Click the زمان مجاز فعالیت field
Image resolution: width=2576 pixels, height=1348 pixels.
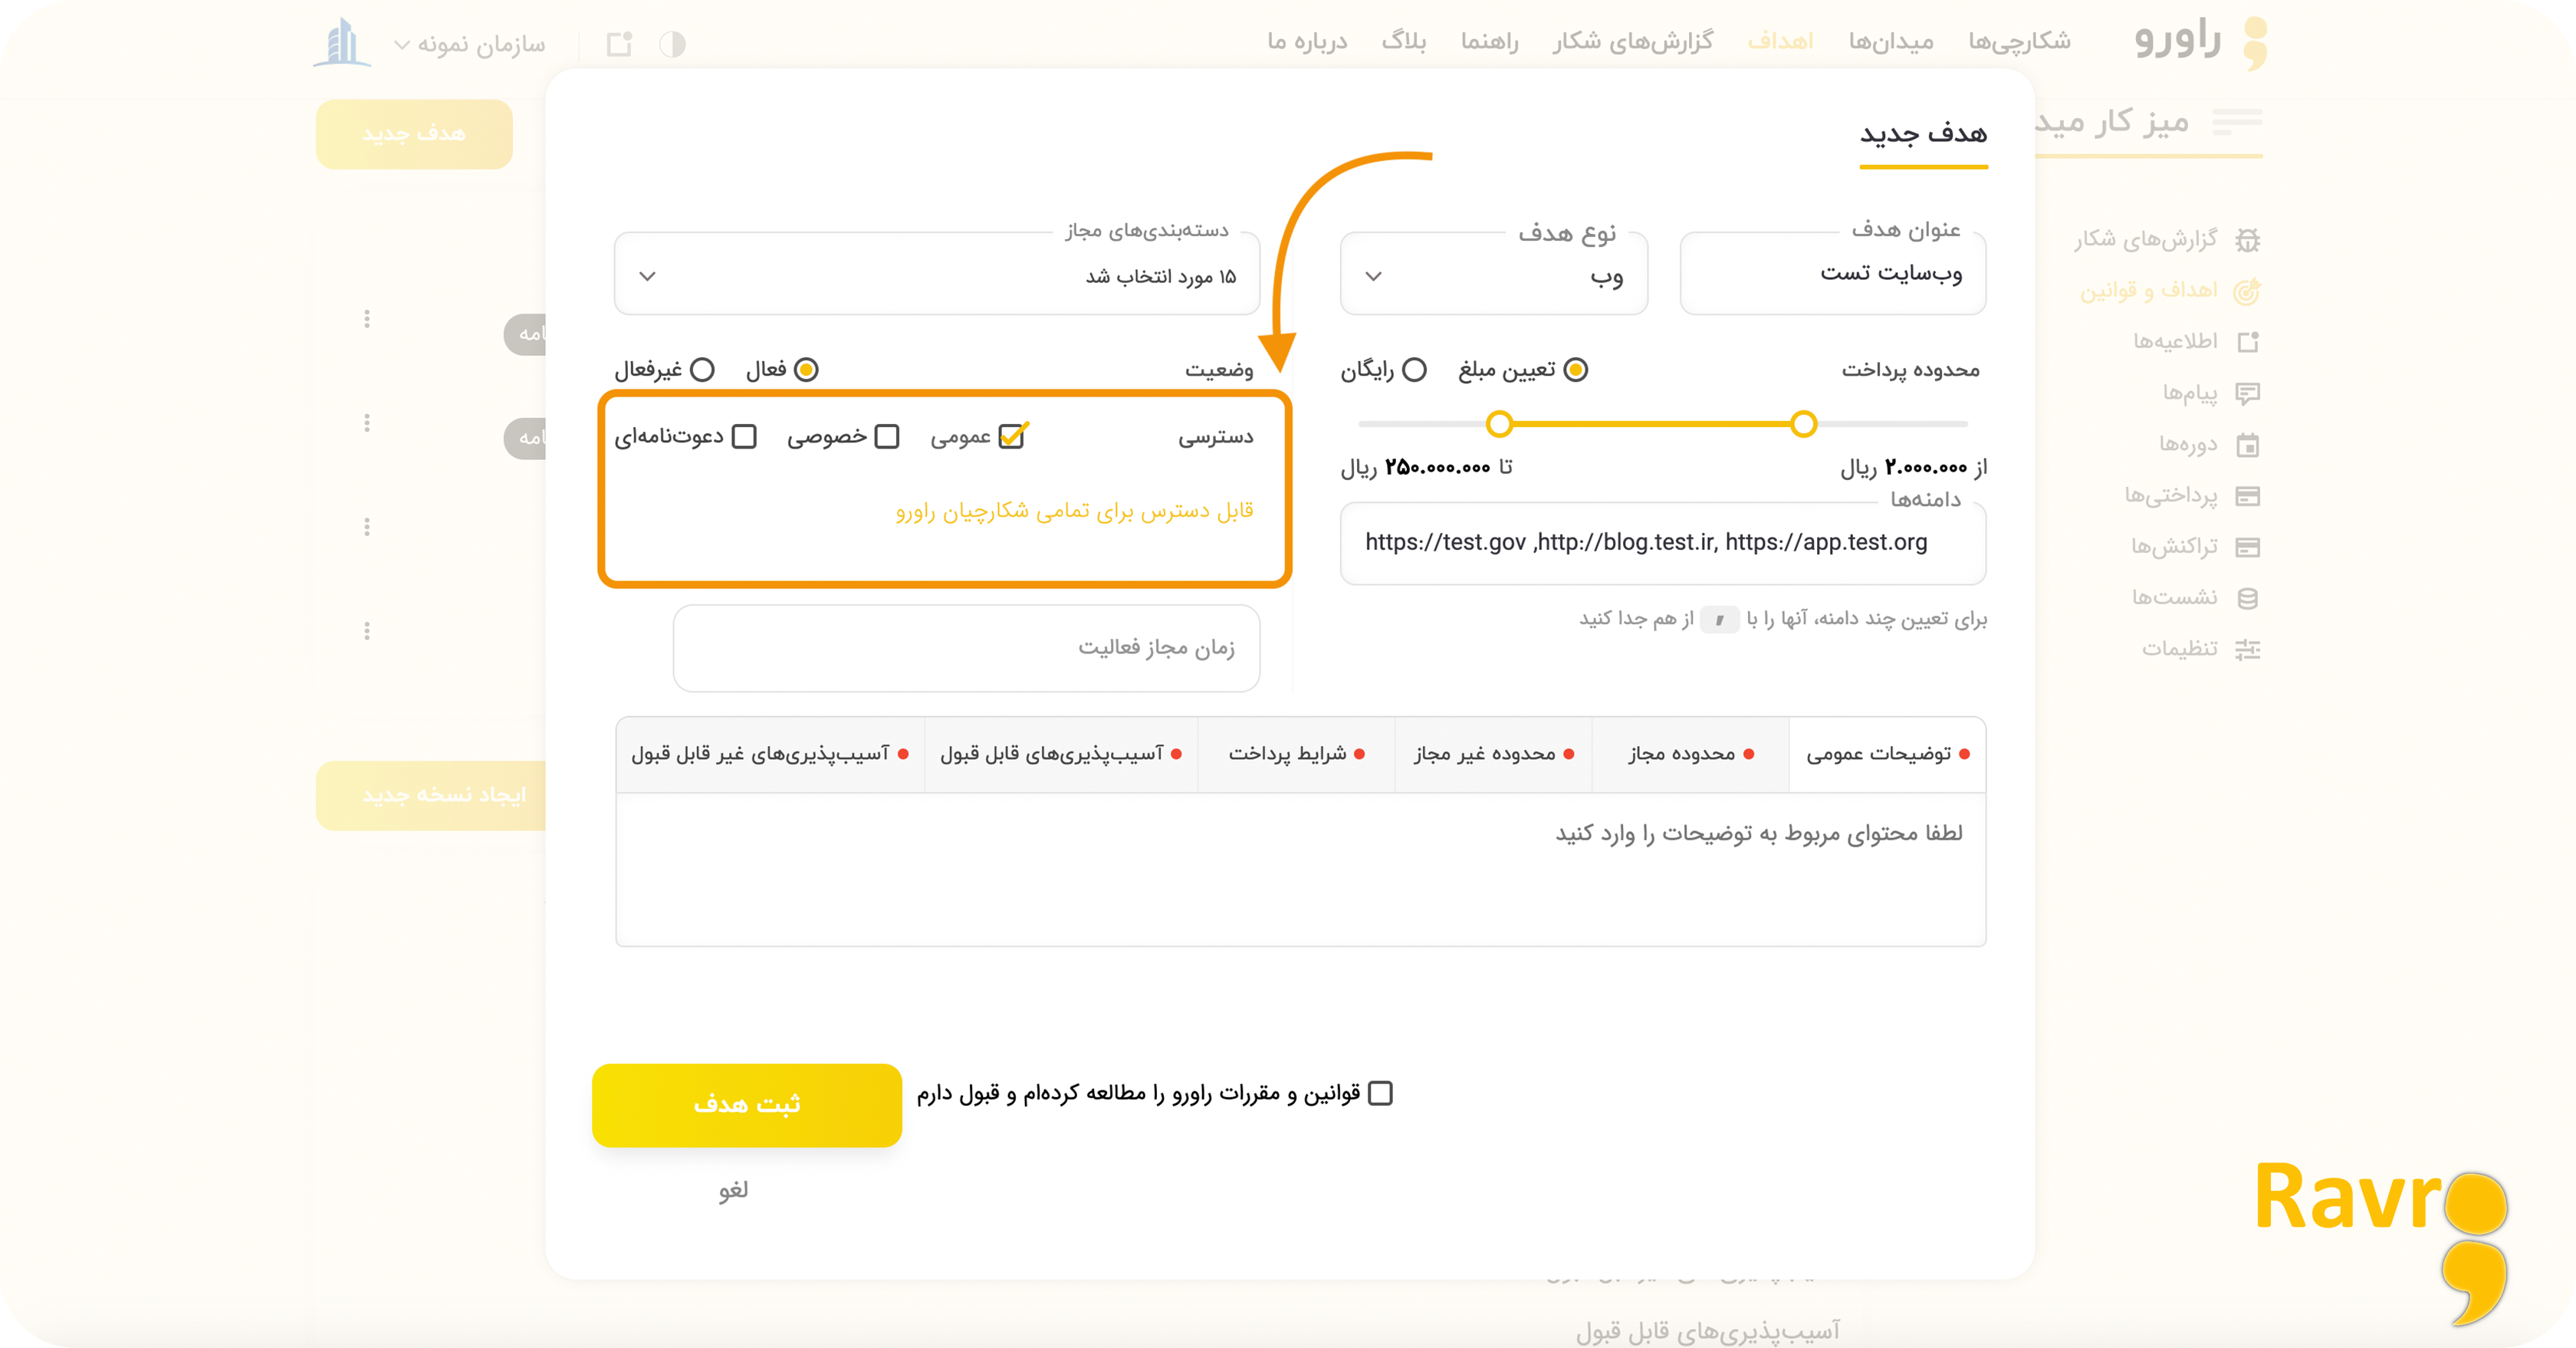tap(966, 648)
